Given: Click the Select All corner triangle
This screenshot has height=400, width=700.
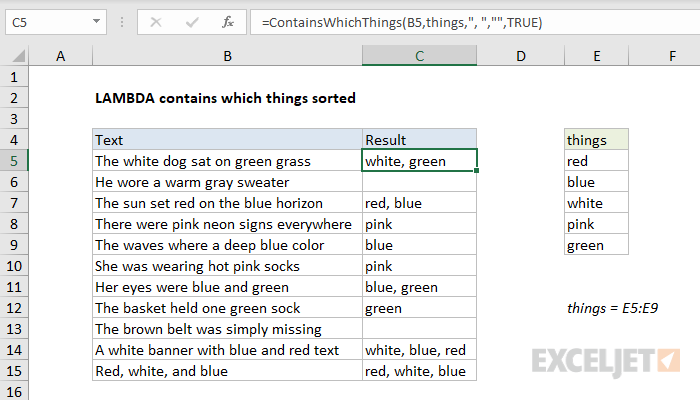Looking at the screenshot, I should [x=18, y=56].
